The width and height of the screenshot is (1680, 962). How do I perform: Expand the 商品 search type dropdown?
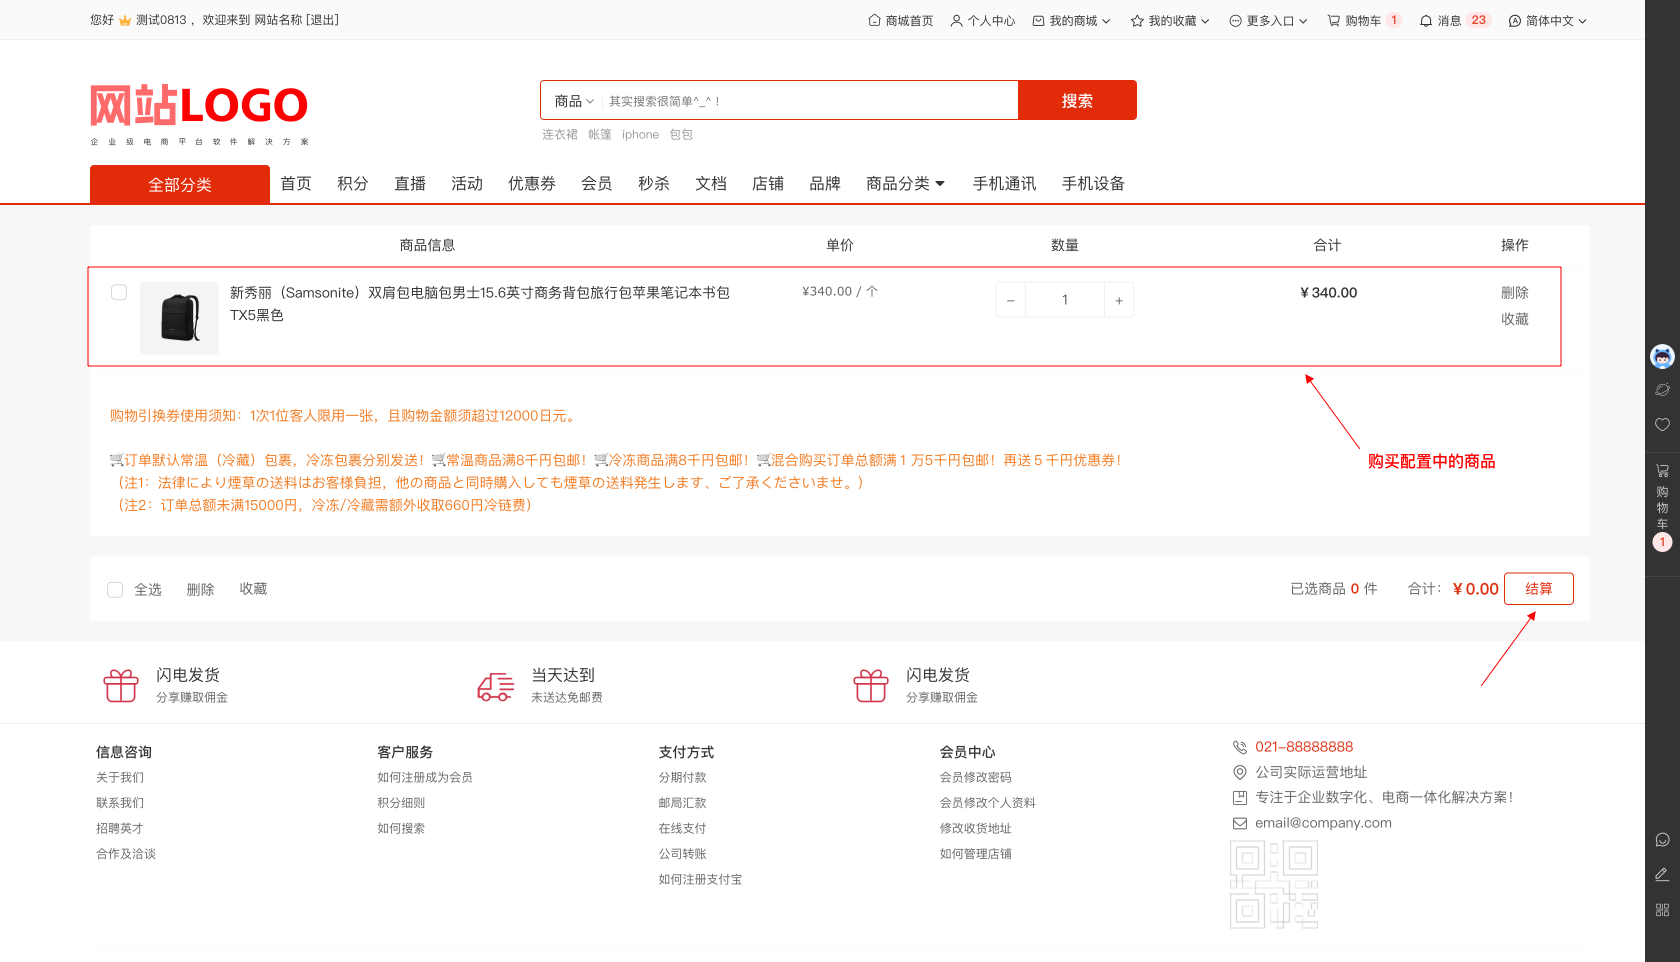click(x=574, y=101)
